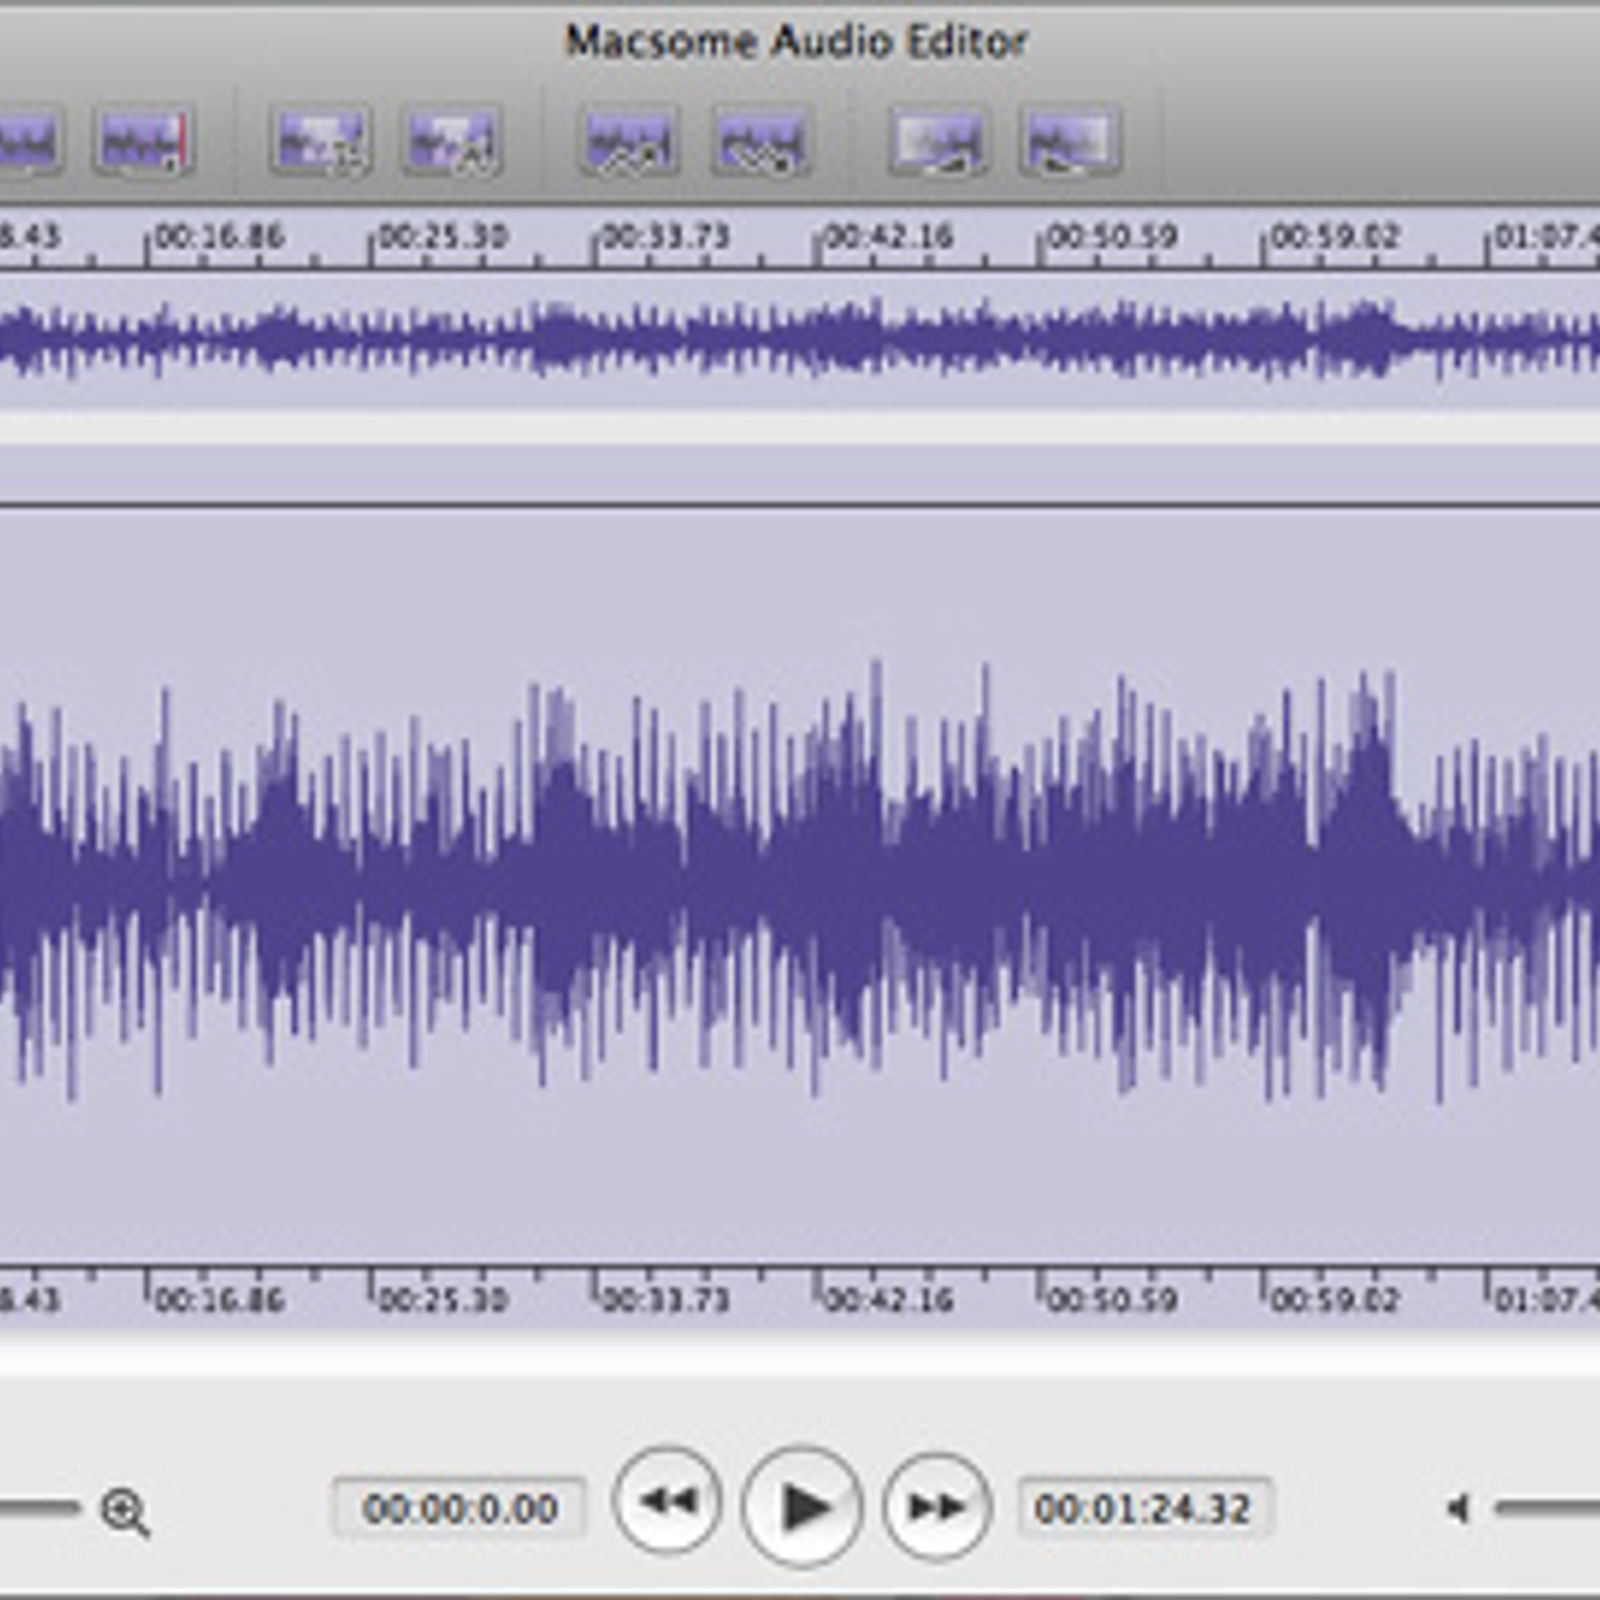Click the speaker volume icon
1600x1600 pixels.
[x=1459, y=1508]
